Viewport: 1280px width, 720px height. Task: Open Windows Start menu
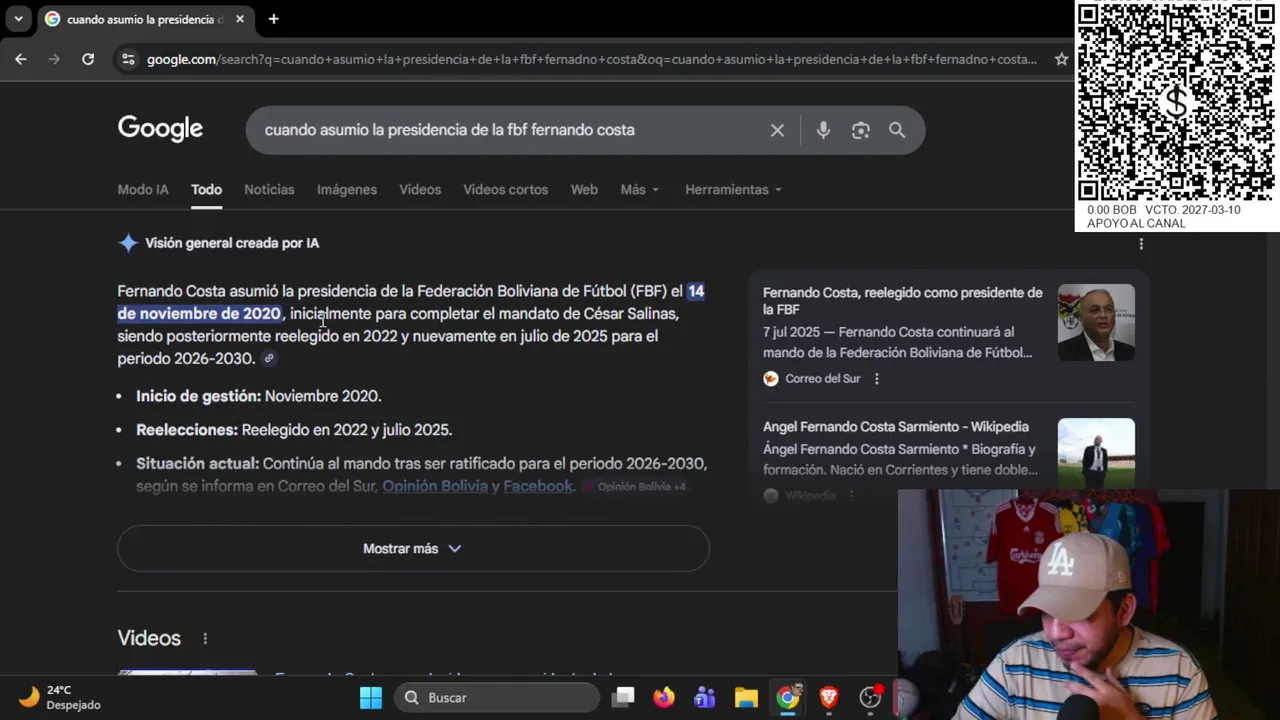pos(371,698)
